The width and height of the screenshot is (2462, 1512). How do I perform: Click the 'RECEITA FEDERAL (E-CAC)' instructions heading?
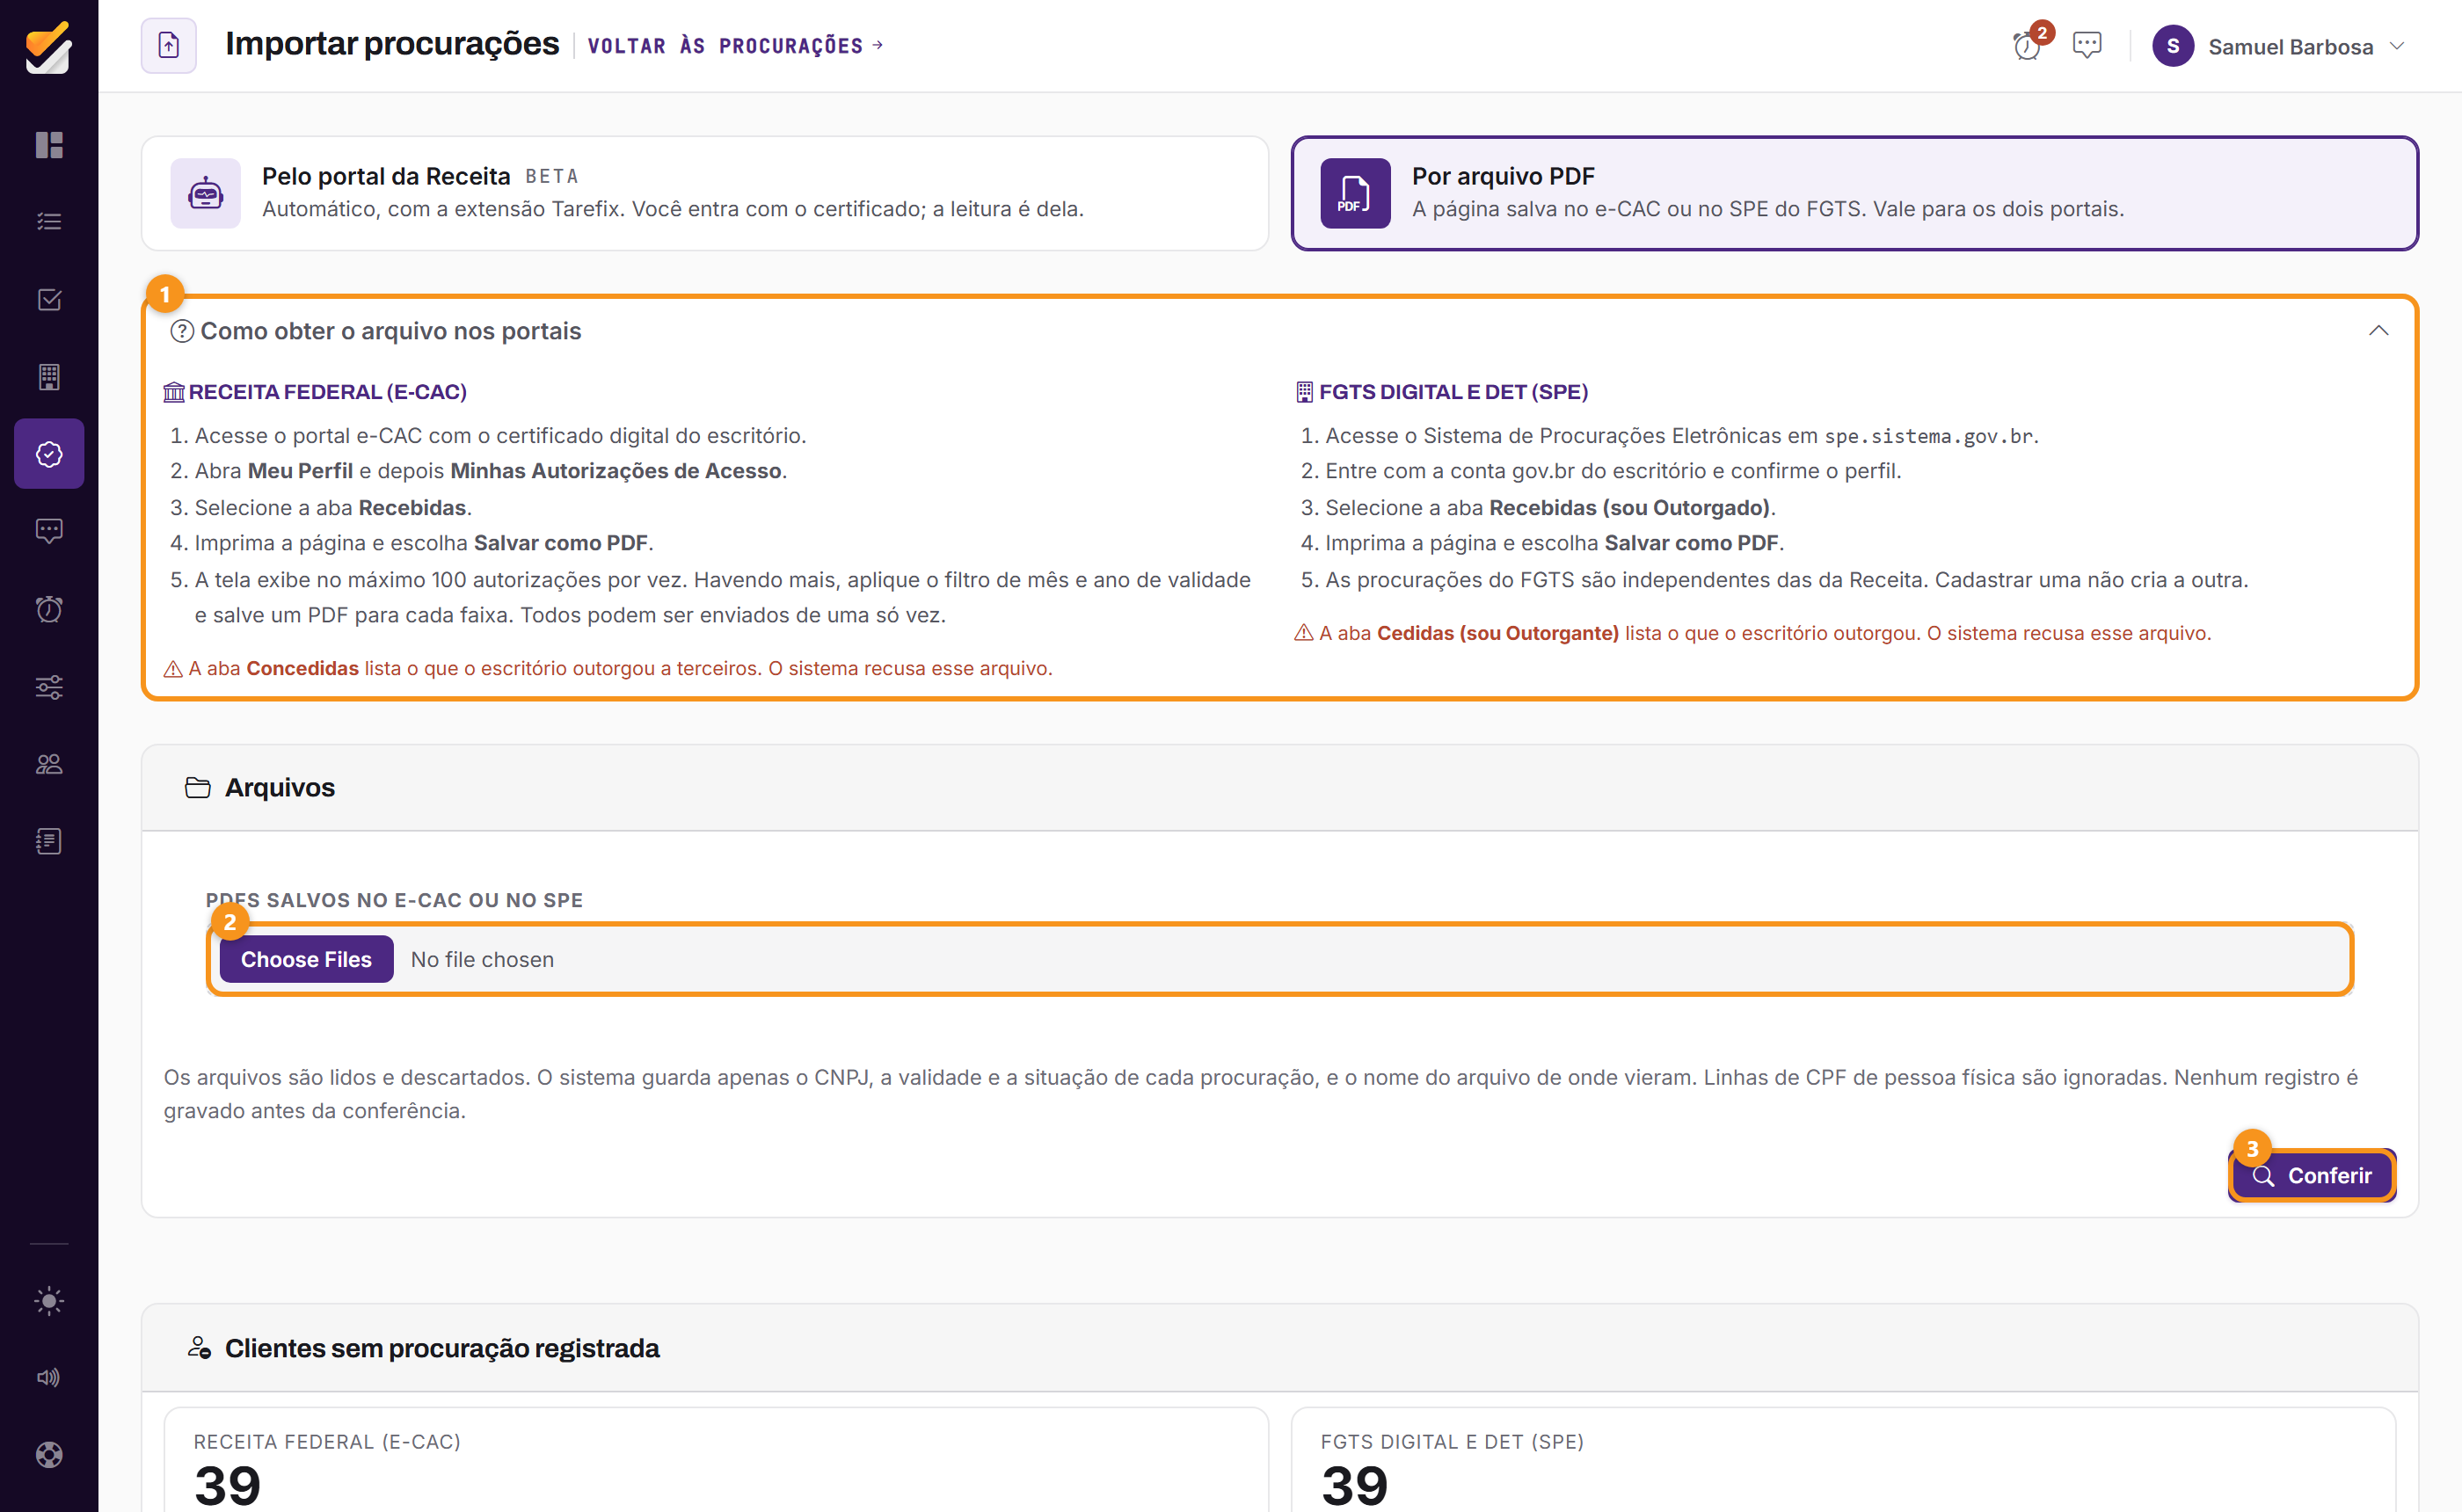tap(327, 392)
